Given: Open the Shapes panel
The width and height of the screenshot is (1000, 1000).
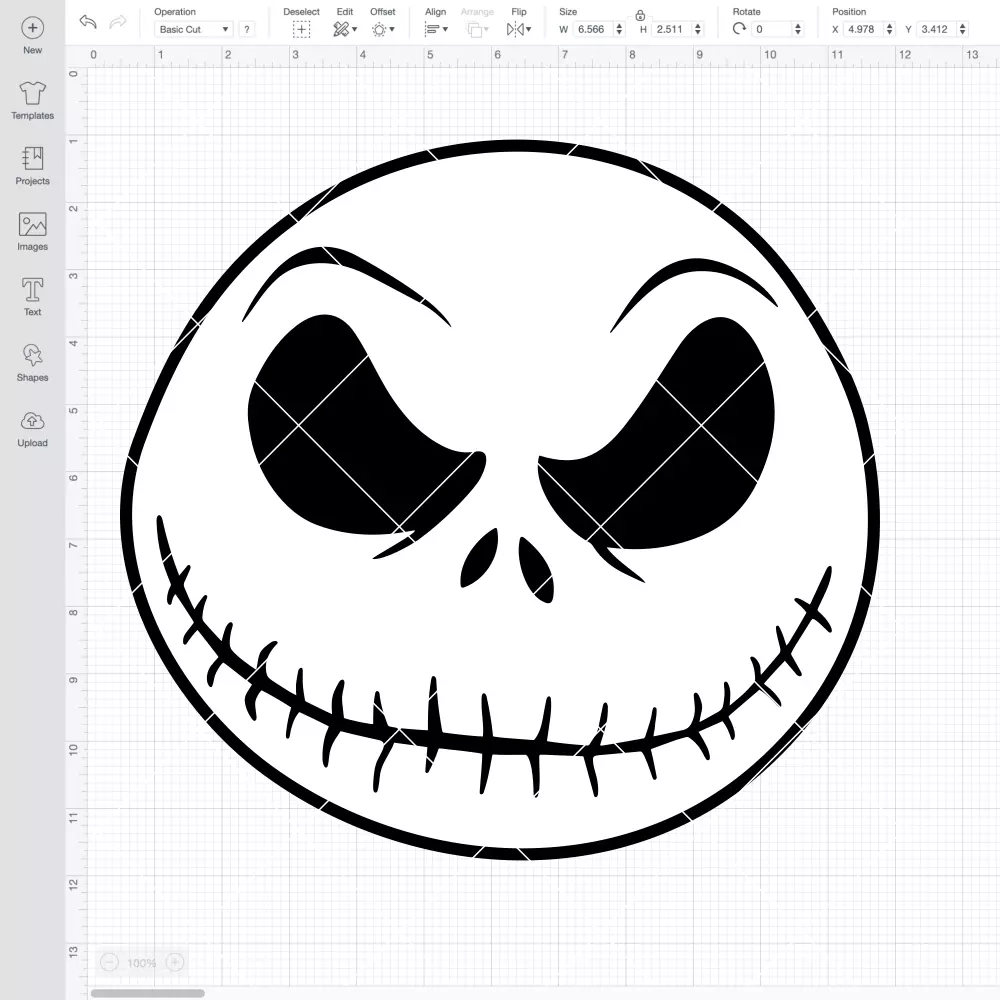Looking at the screenshot, I should 33,362.
